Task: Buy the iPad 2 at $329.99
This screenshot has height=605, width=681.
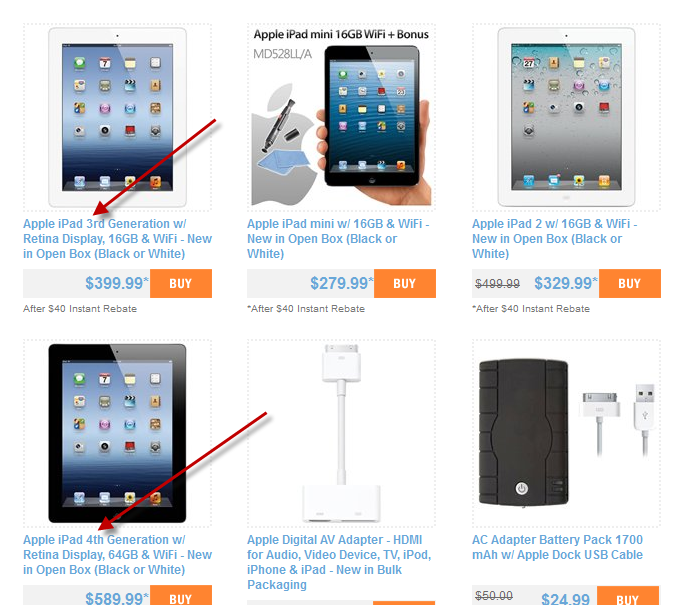Action: pos(630,283)
